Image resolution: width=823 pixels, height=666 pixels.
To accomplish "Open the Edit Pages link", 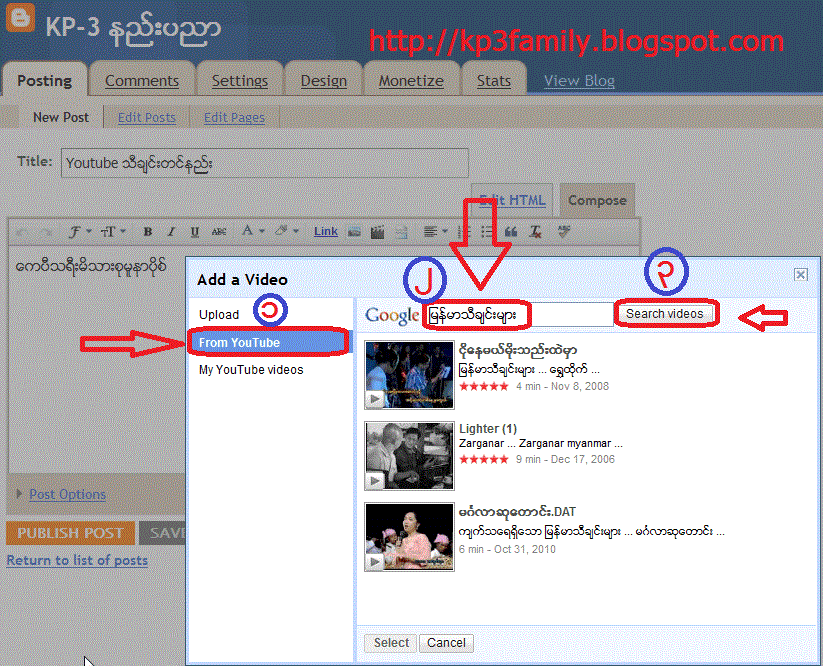I will (234, 118).
